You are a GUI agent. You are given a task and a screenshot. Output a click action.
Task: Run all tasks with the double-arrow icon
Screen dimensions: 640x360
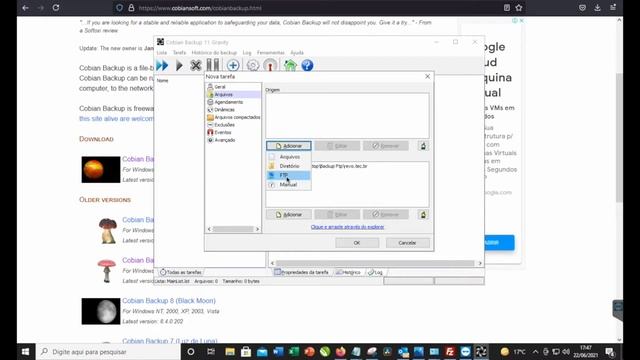click(162, 65)
